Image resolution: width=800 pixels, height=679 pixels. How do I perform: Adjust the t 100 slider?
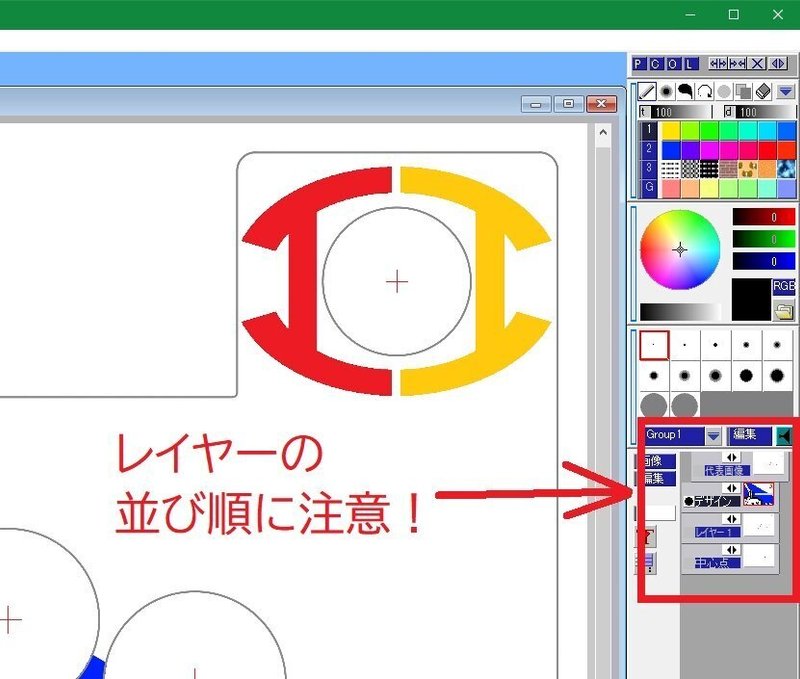(676, 112)
